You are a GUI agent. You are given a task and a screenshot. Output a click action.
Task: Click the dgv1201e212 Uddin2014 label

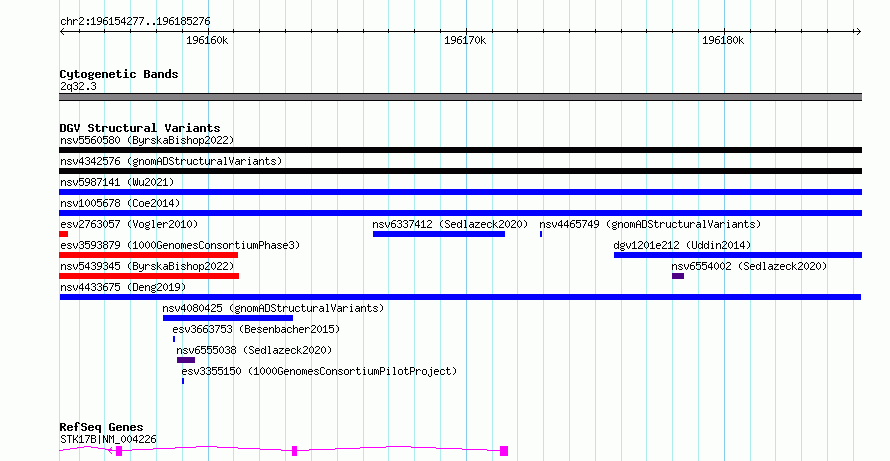pos(682,245)
